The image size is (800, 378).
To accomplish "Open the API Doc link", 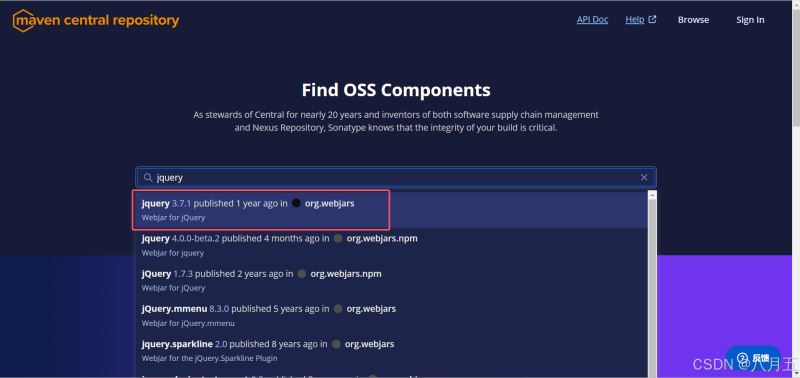I will pyautogui.click(x=592, y=19).
